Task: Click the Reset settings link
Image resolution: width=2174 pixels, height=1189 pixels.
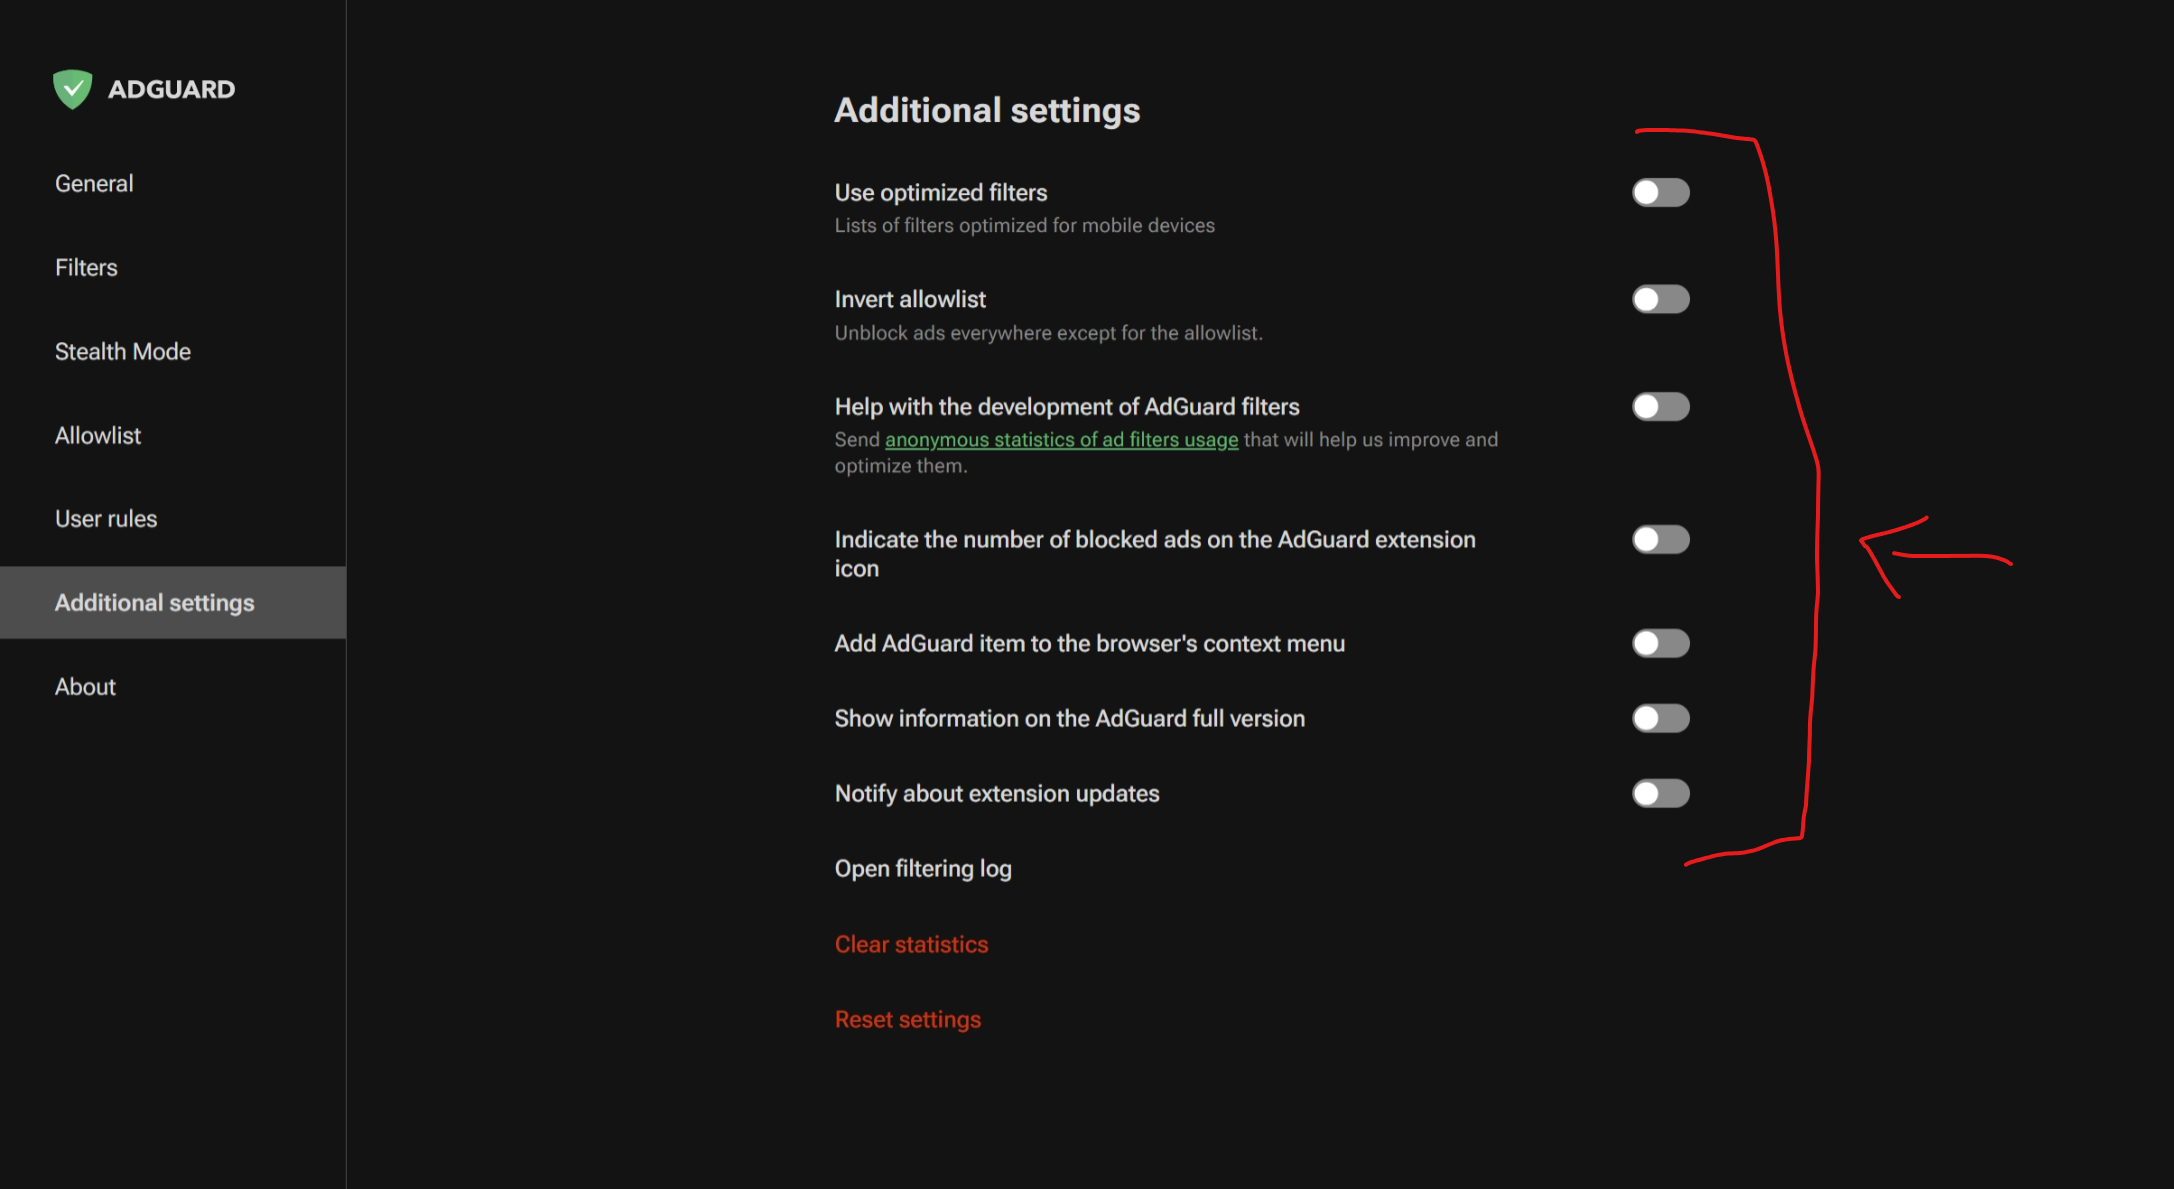Action: (907, 1019)
